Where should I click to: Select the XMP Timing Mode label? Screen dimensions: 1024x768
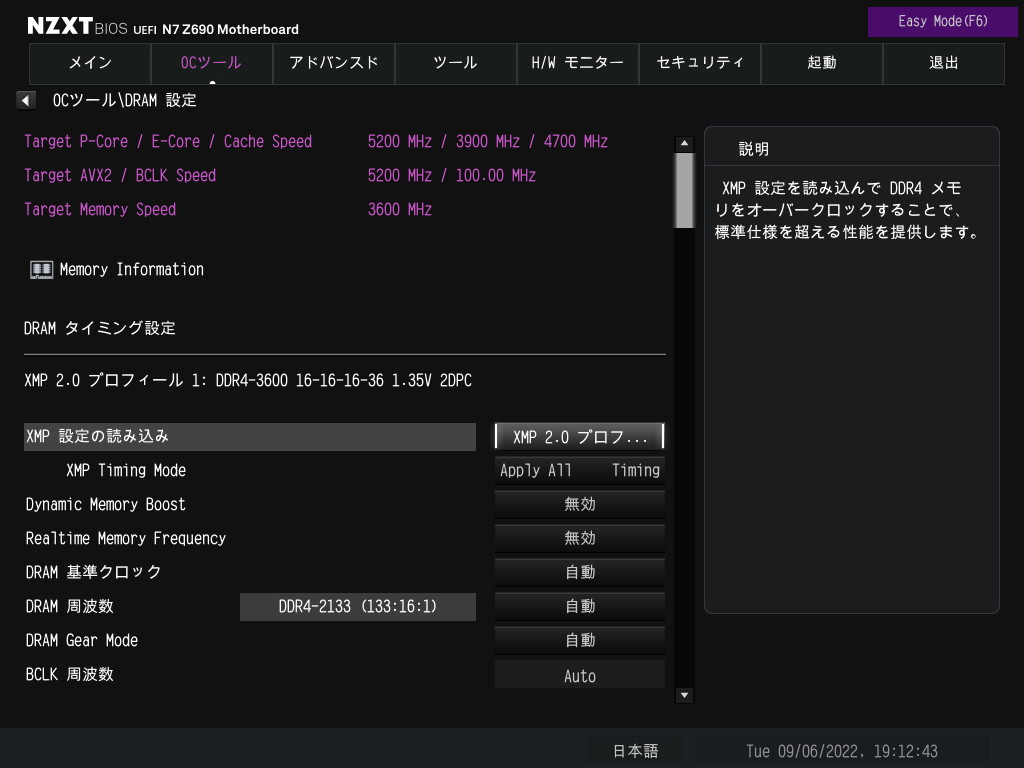point(126,470)
